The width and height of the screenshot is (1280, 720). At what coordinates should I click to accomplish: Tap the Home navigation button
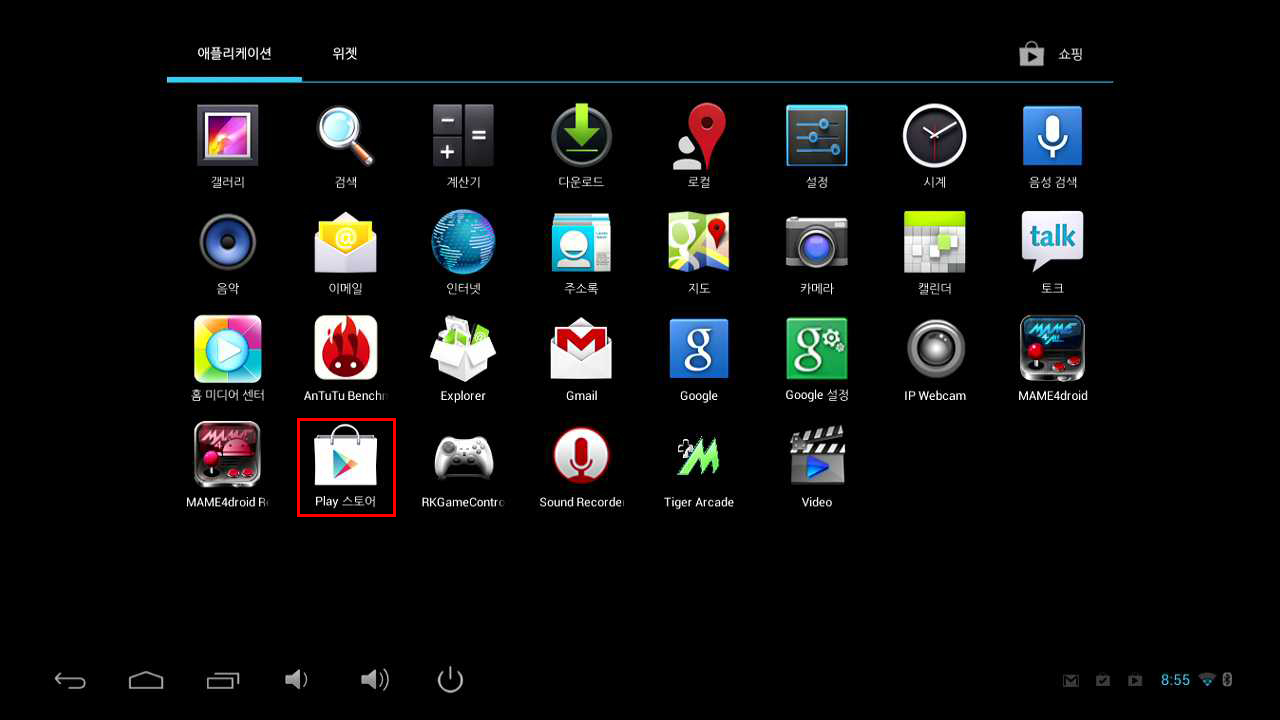click(146, 681)
